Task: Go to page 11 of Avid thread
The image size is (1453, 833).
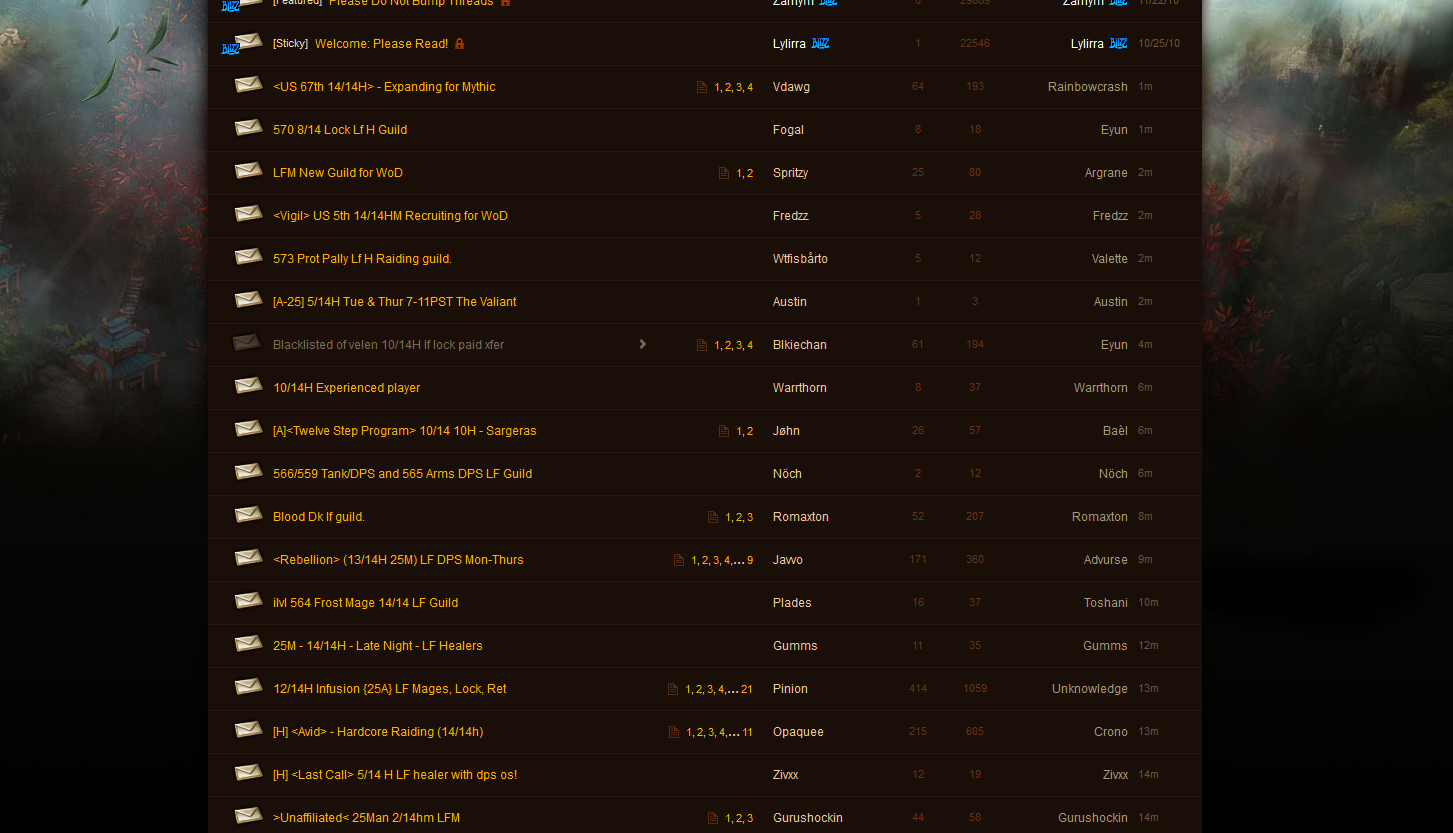Action: click(747, 732)
